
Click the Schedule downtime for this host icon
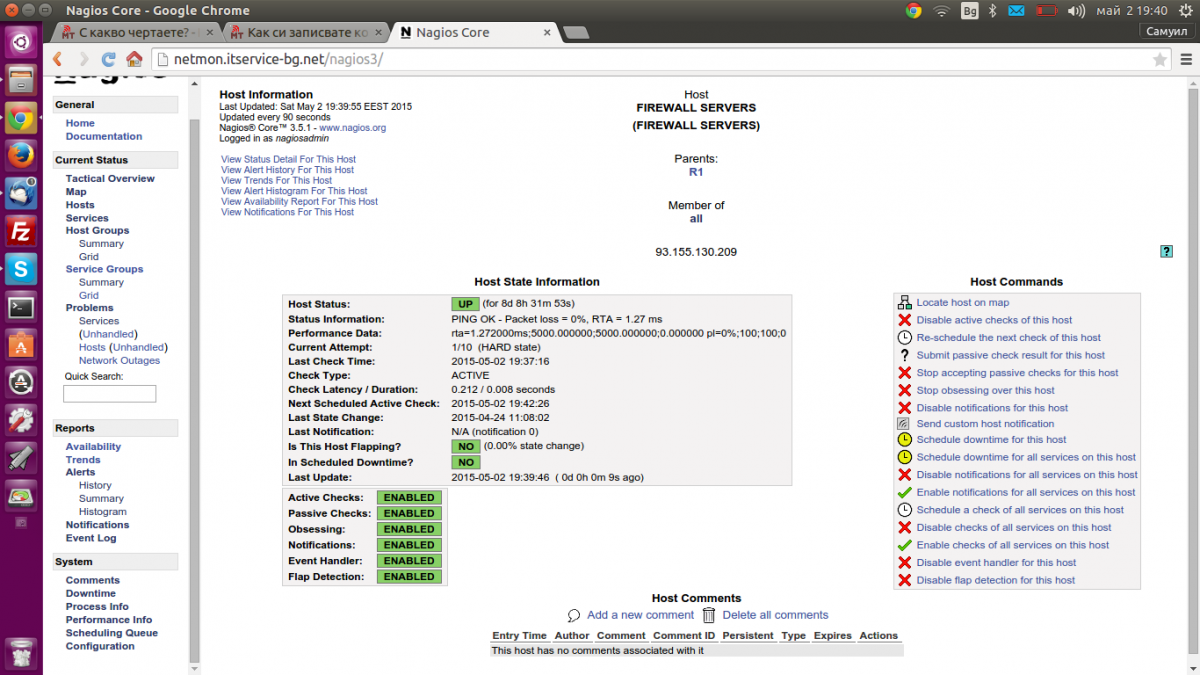pos(904,440)
